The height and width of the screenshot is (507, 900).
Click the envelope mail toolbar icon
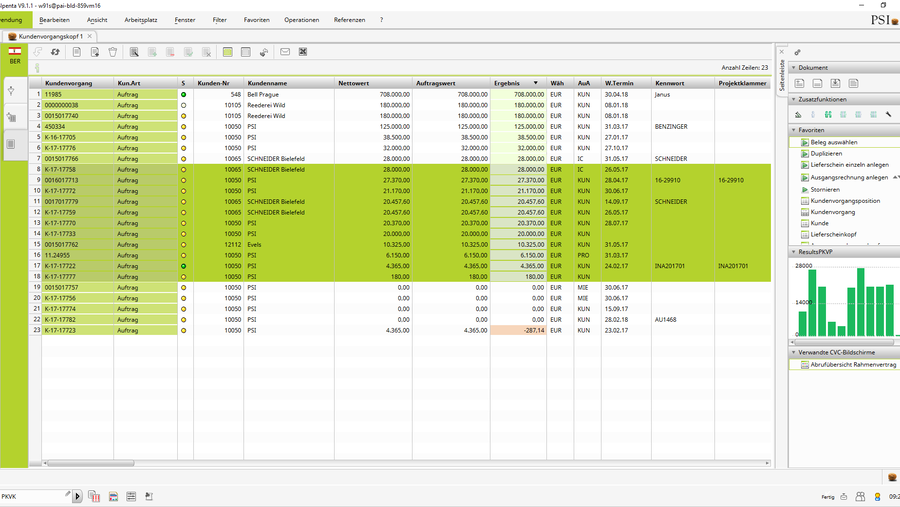pyautogui.click(x=285, y=52)
